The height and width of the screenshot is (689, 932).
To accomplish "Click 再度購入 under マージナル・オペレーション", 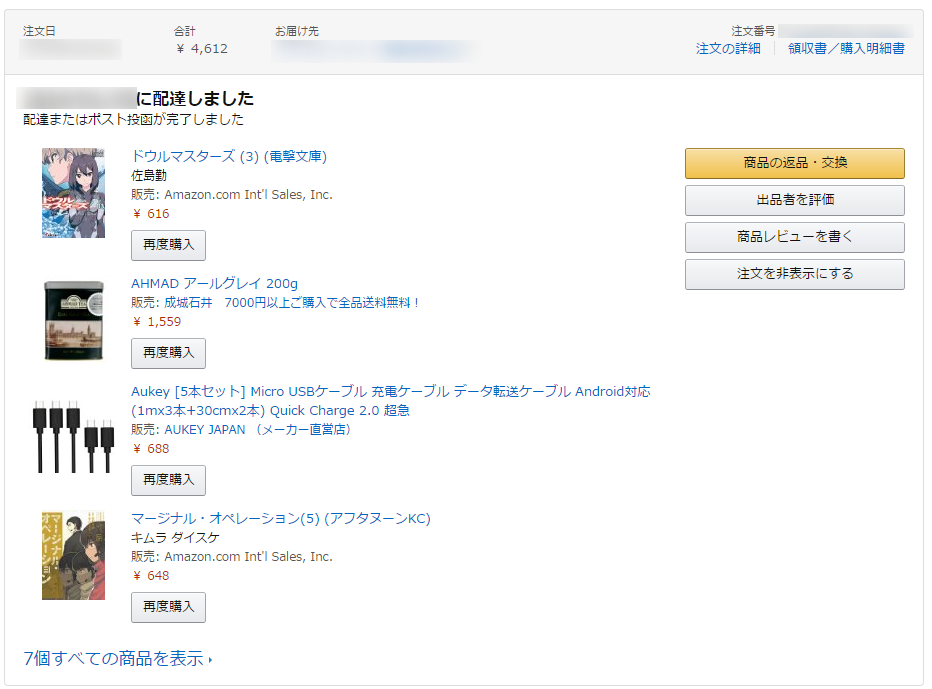I will coord(168,607).
